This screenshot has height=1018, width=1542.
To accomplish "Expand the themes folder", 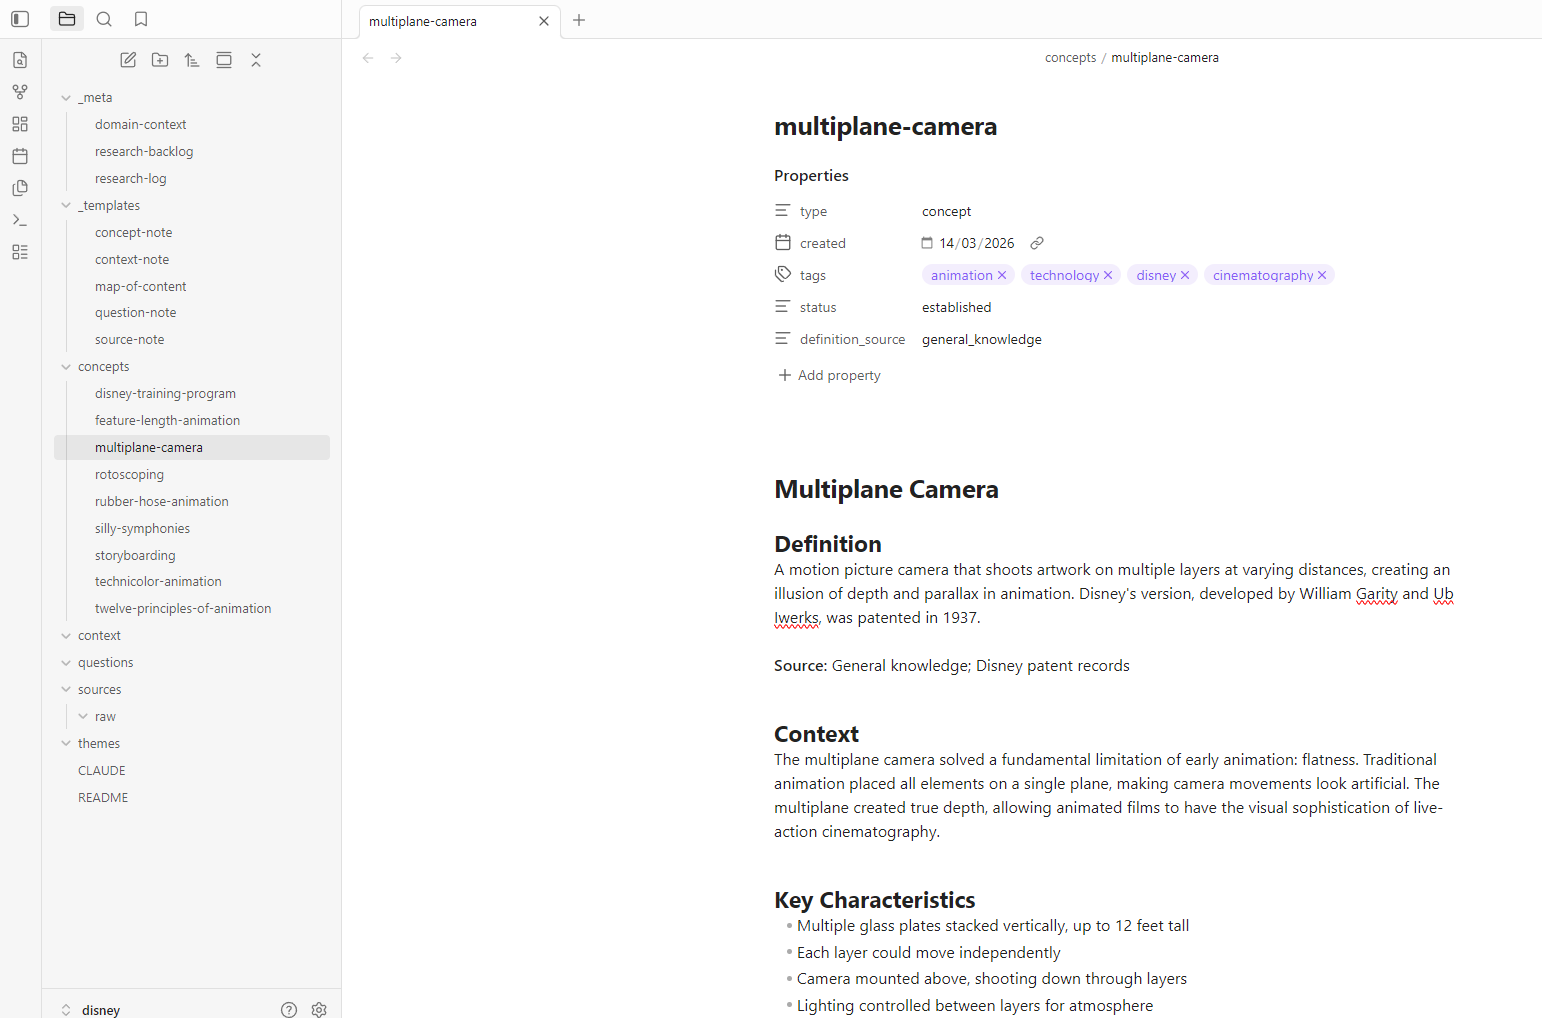I will [64, 743].
